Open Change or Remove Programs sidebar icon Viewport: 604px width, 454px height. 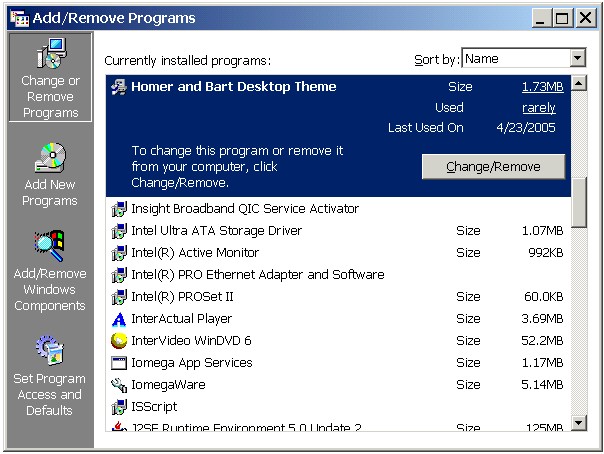tap(52, 54)
